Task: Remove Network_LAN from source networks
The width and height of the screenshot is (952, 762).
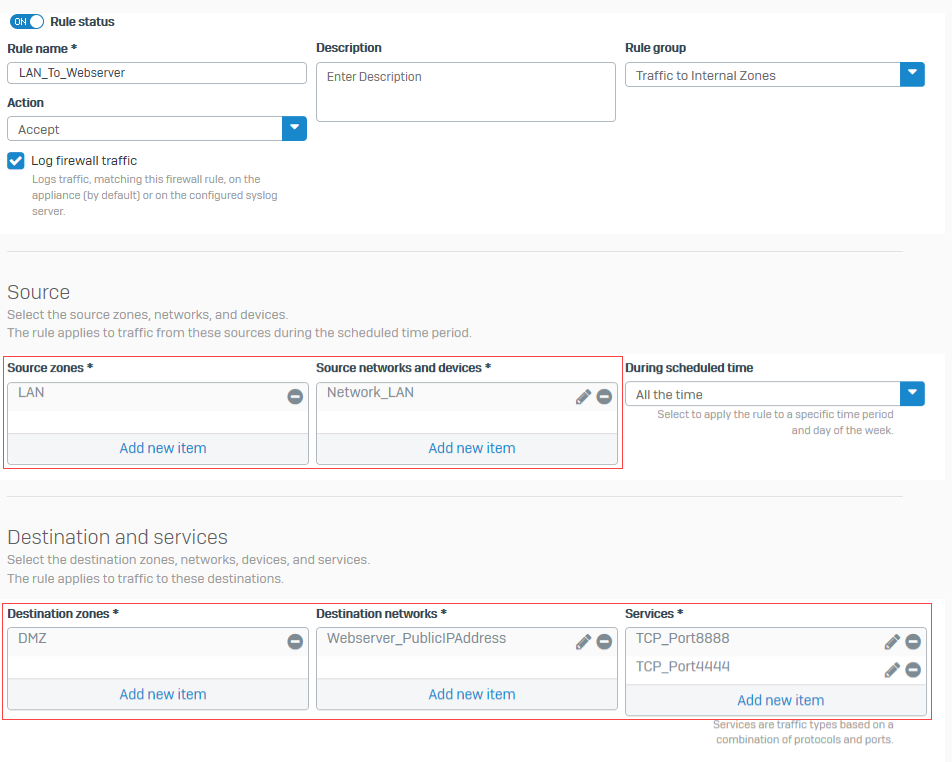Action: (604, 396)
